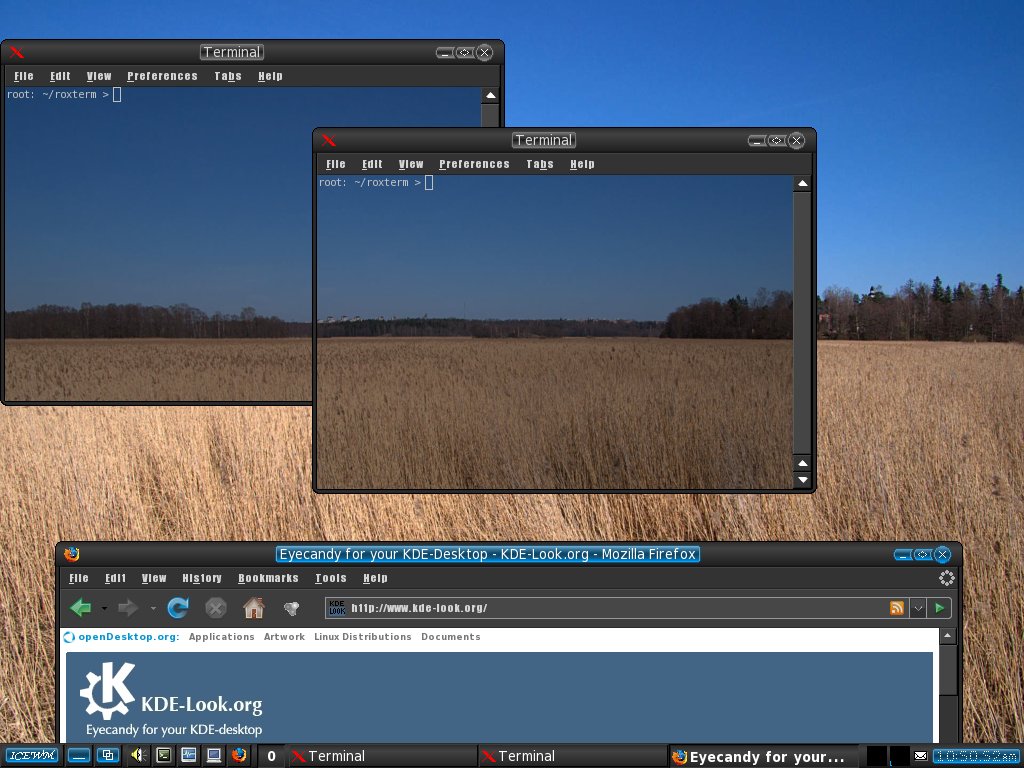The width and height of the screenshot is (1024, 768).
Task: Open the Tools menu in Firefox
Action: click(331, 578)
